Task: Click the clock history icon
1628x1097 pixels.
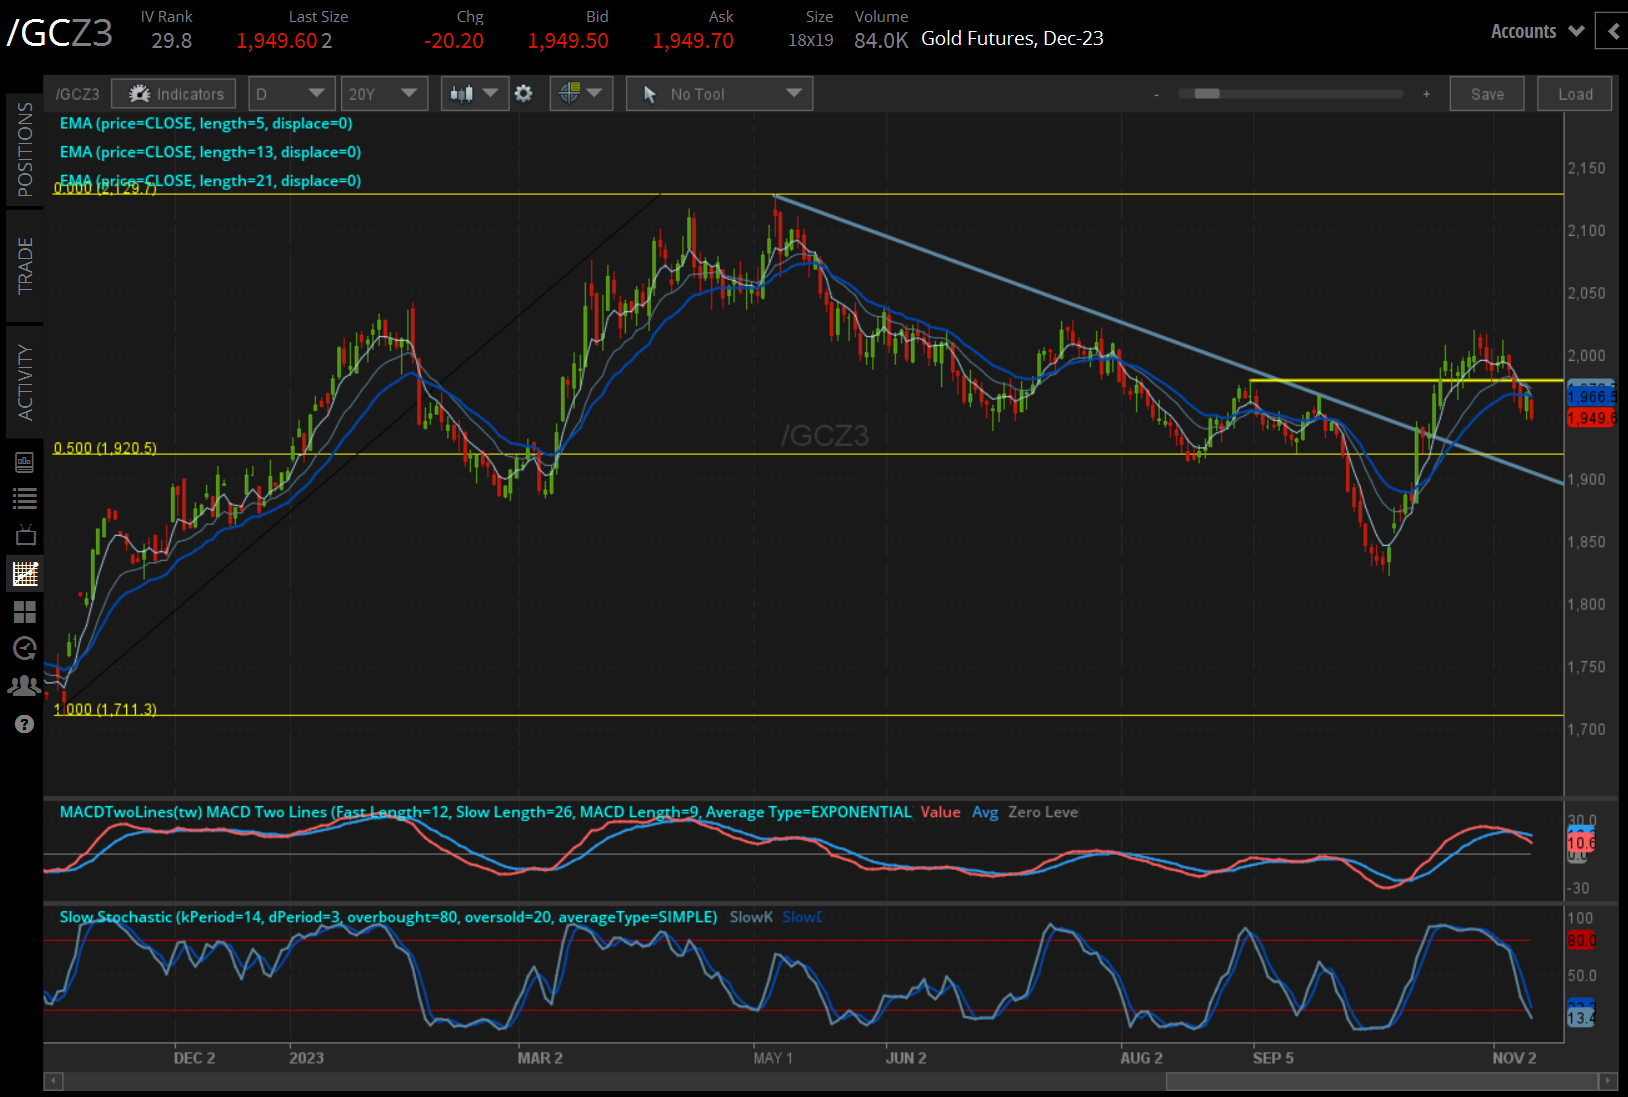Action: click(24, 648)
